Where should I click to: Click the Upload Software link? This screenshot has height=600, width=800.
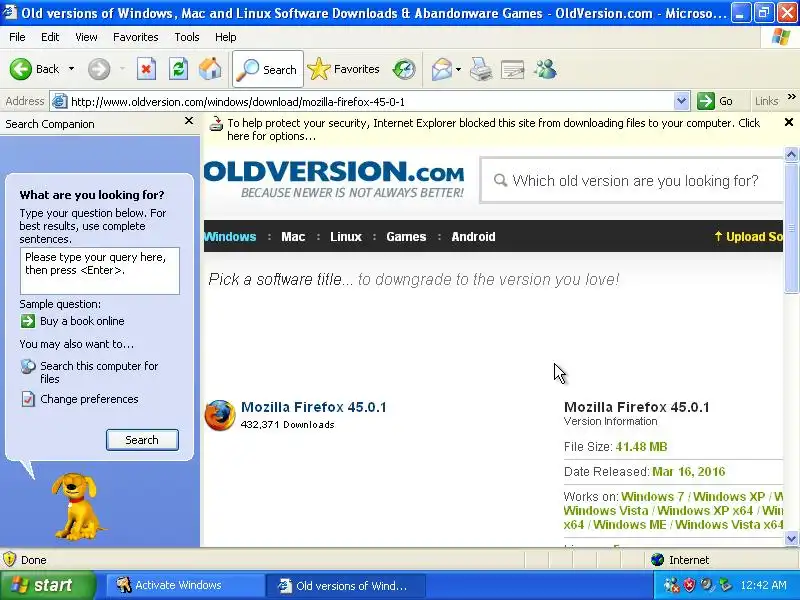click(x=748, y=237)
